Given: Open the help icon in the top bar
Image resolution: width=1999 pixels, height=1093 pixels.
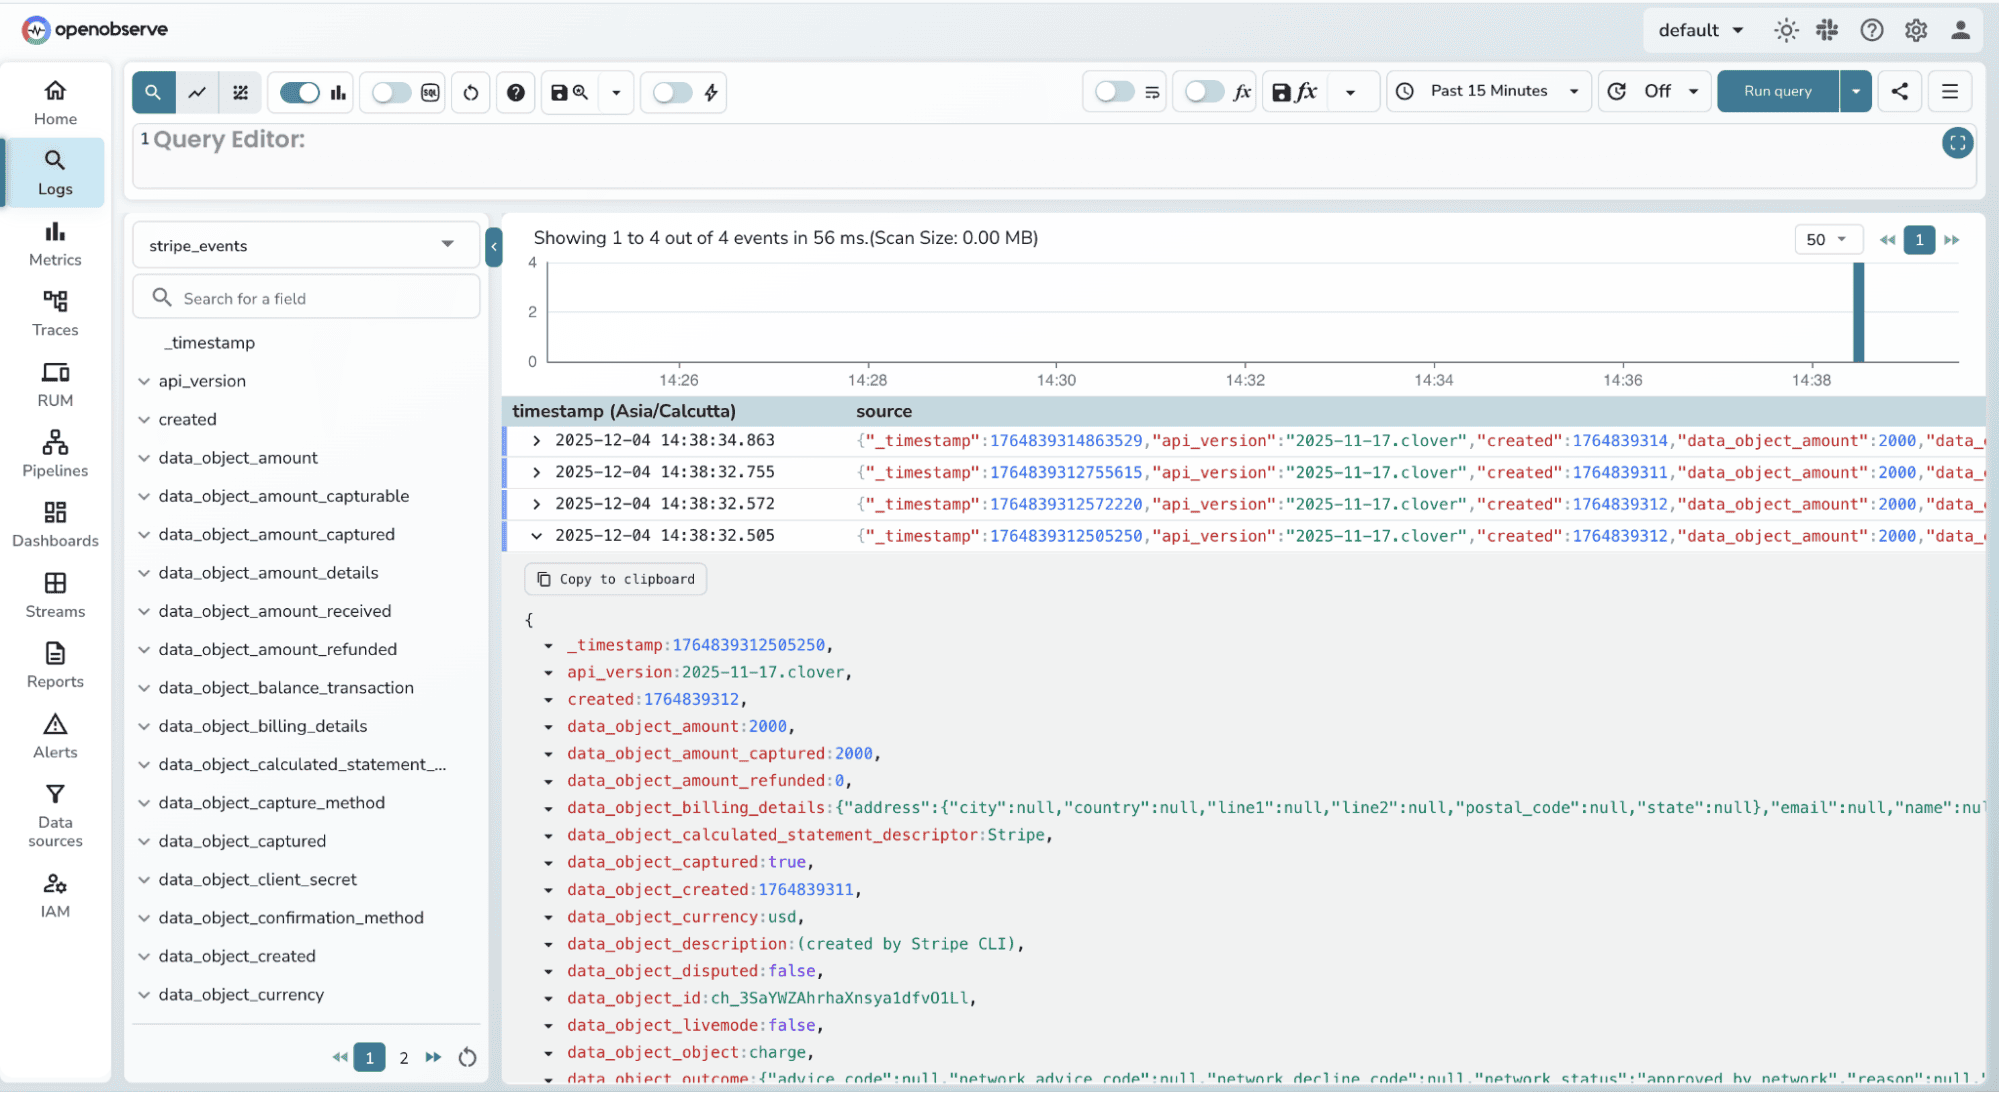Looking at the screenshot, I should click(x=1871, y=30).
